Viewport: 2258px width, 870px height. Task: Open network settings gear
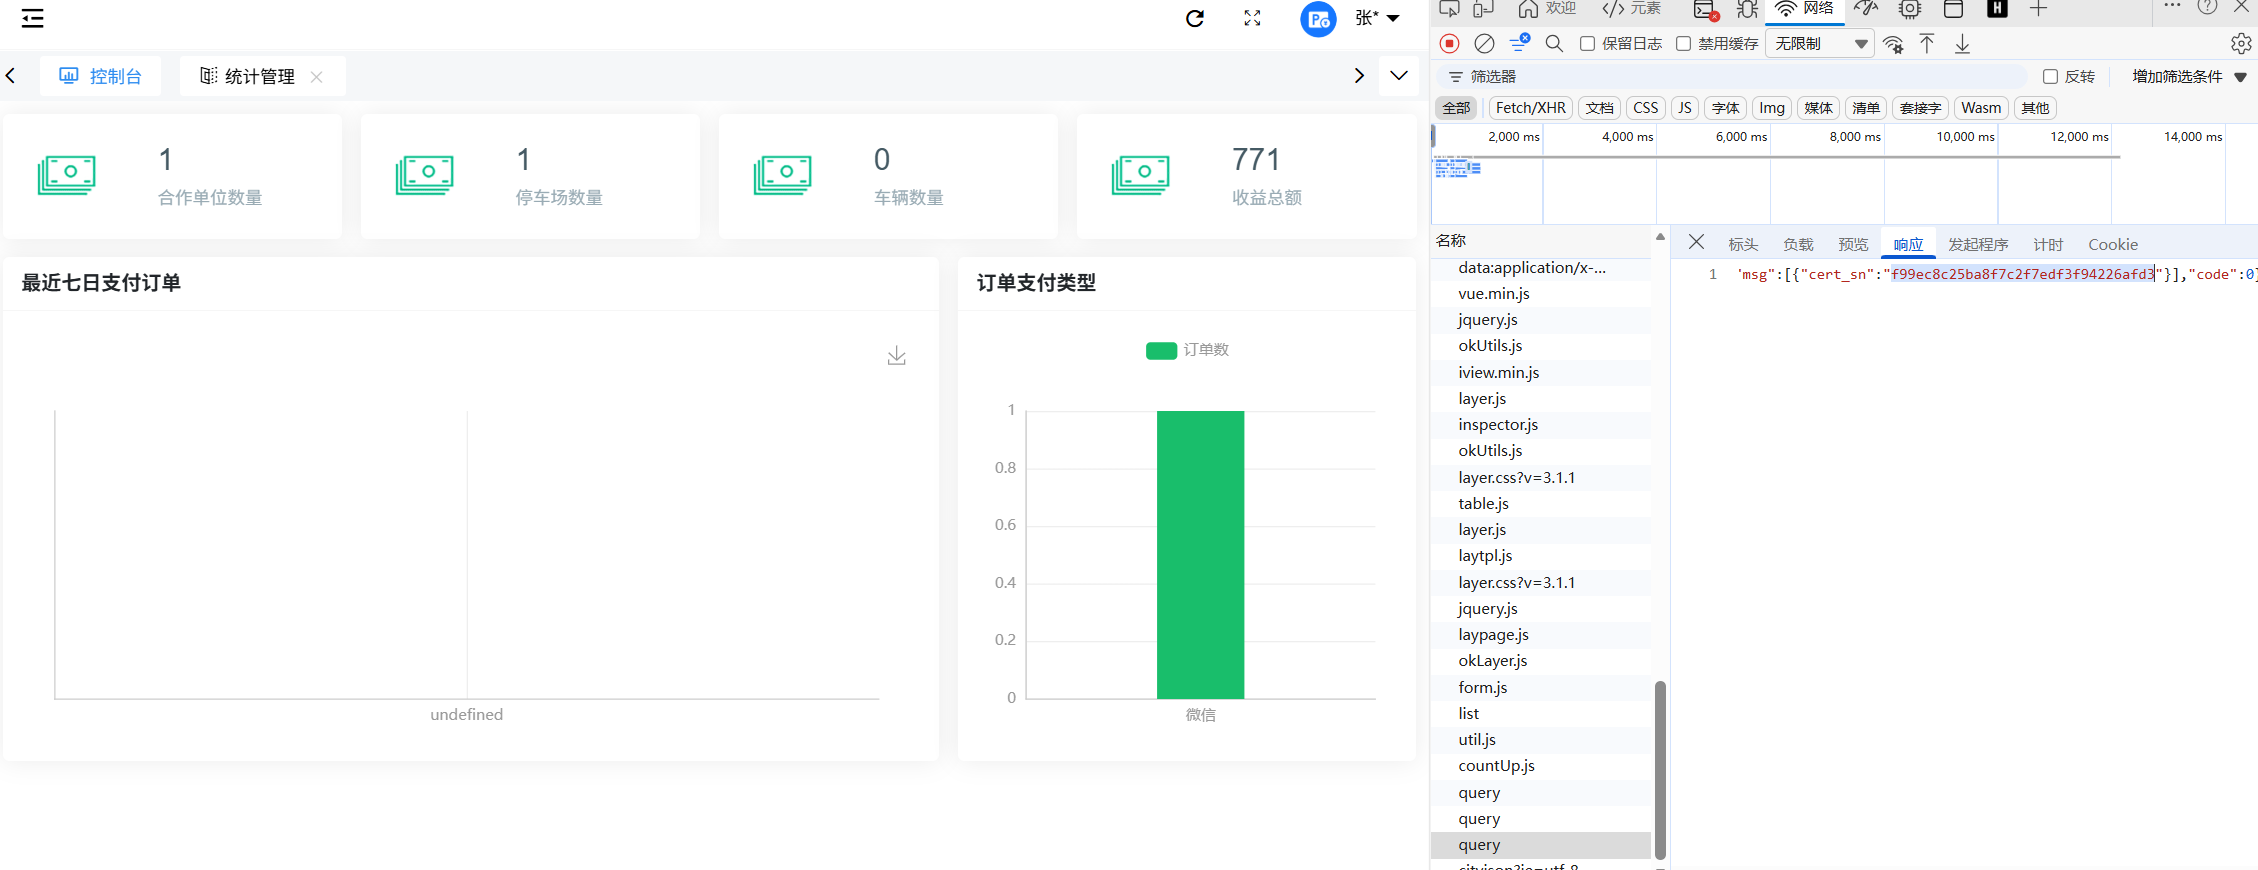(x=2240, y=44)
